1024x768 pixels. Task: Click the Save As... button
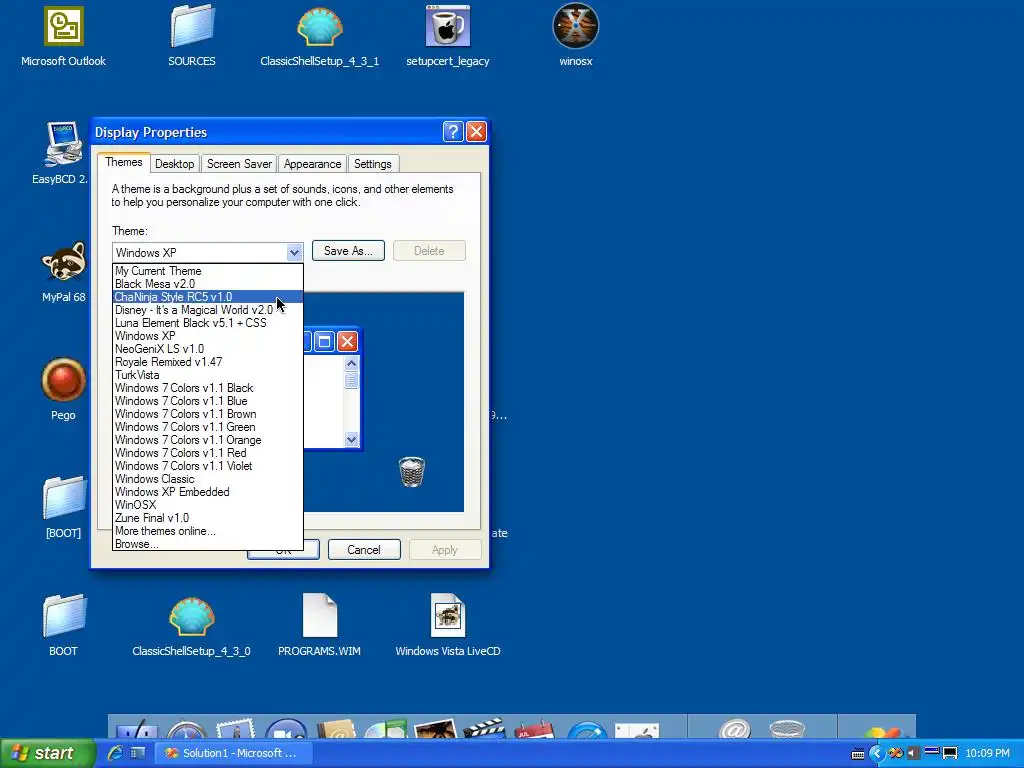coord(348,251)
